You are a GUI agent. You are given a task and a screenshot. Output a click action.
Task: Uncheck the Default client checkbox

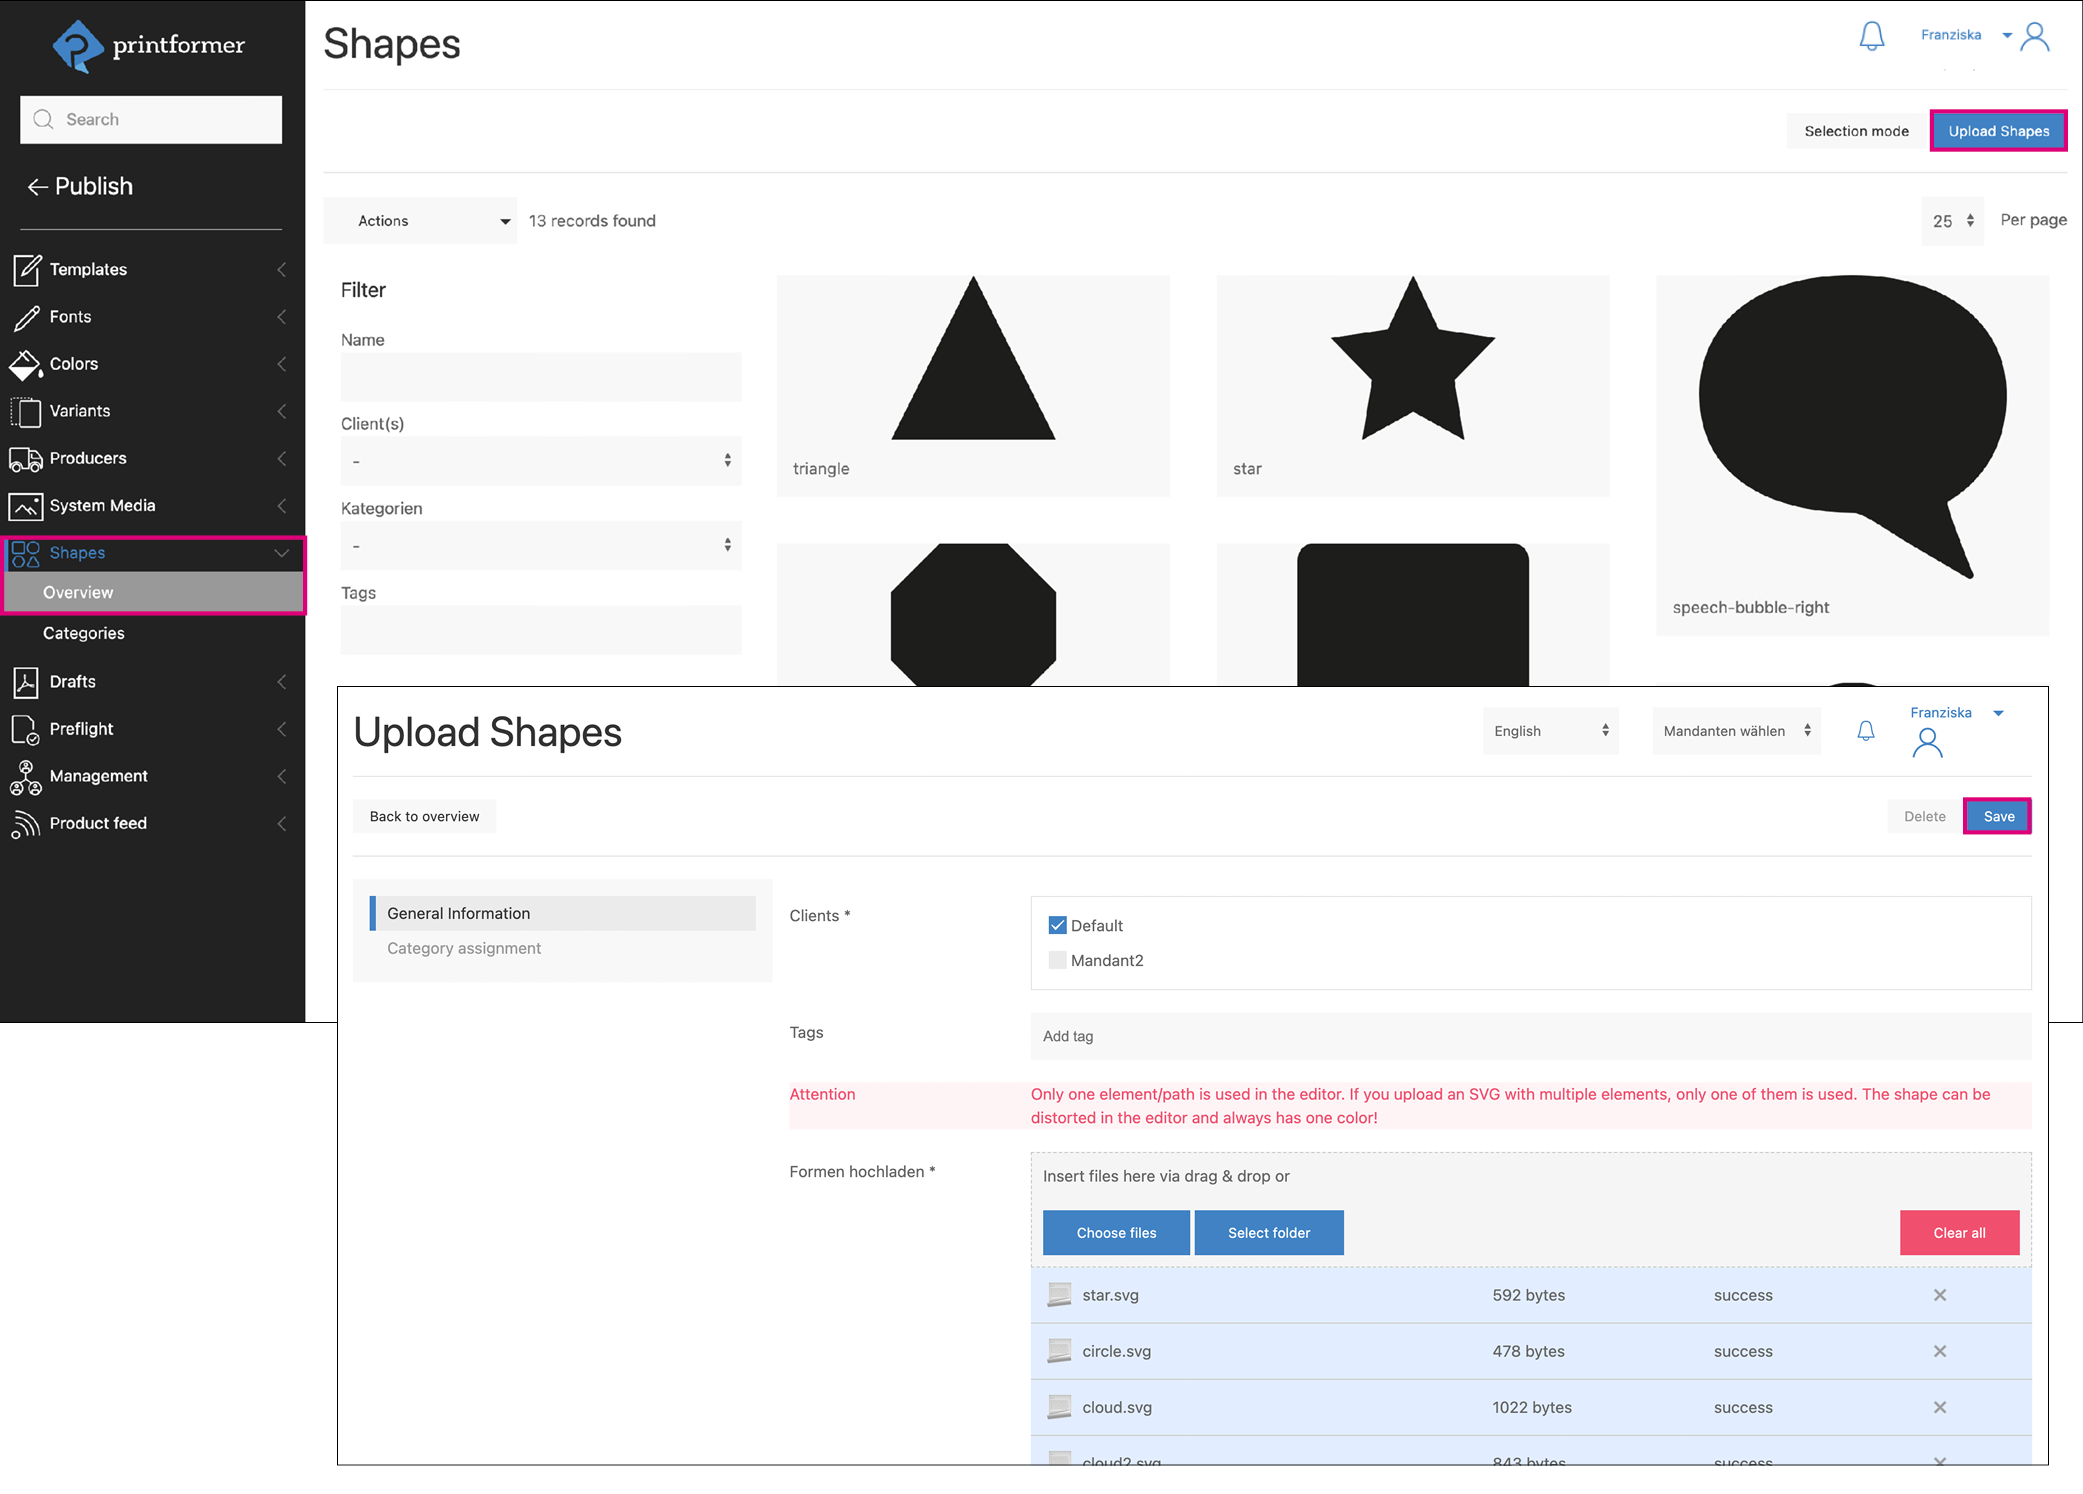click(1057, 925)
